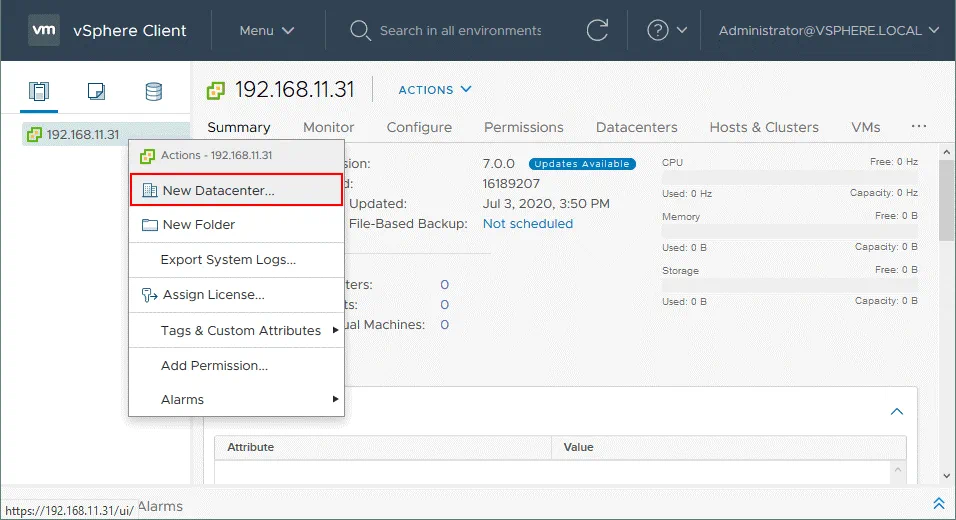Image resolution: width=956 pixels, height=520 pixels.
Task: Open the Menu dropdown
Action: [267, 30]
